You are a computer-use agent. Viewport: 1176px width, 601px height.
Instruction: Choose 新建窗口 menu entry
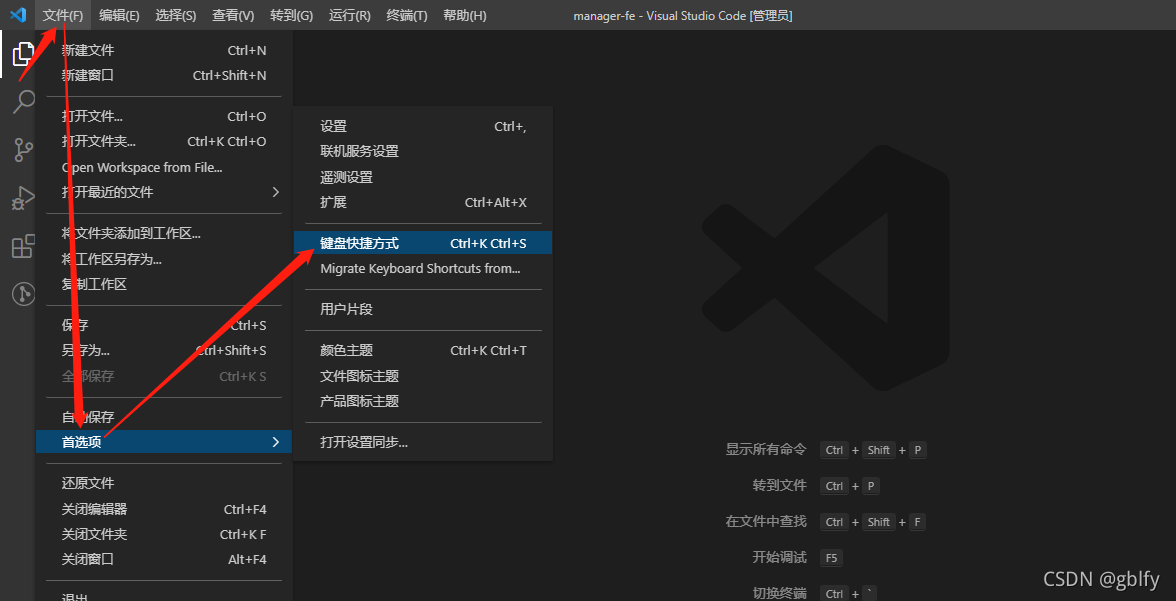[x=164, y=75]
